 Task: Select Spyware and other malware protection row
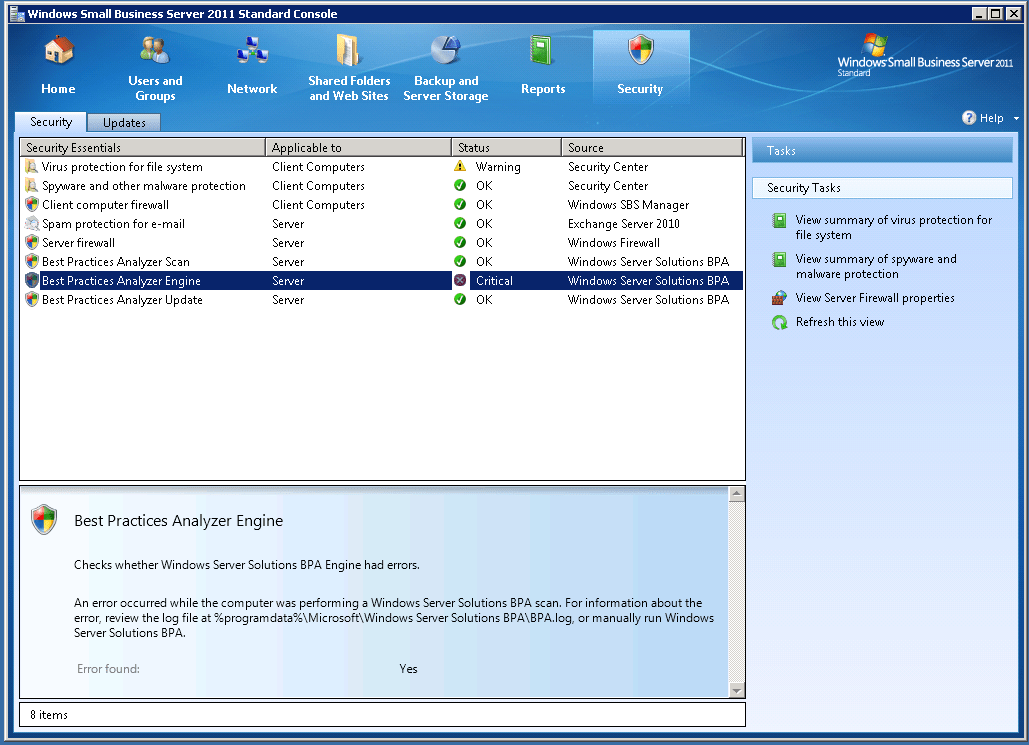tap(382, 186)
